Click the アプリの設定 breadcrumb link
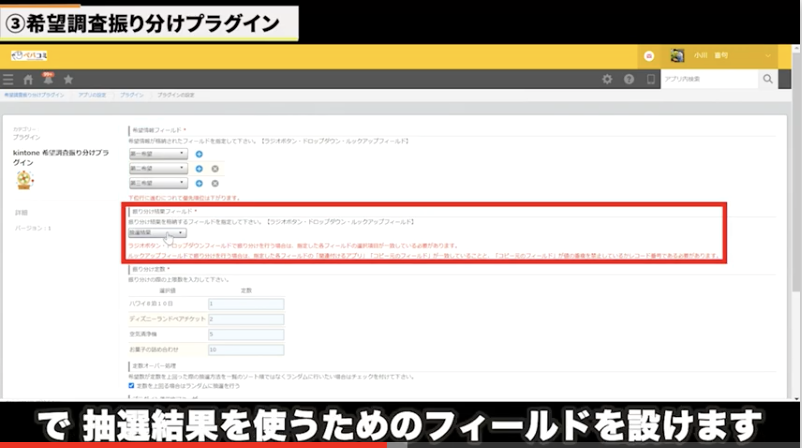Image resolution: width=802 pixels, height=448 pixels. (92, 95)
